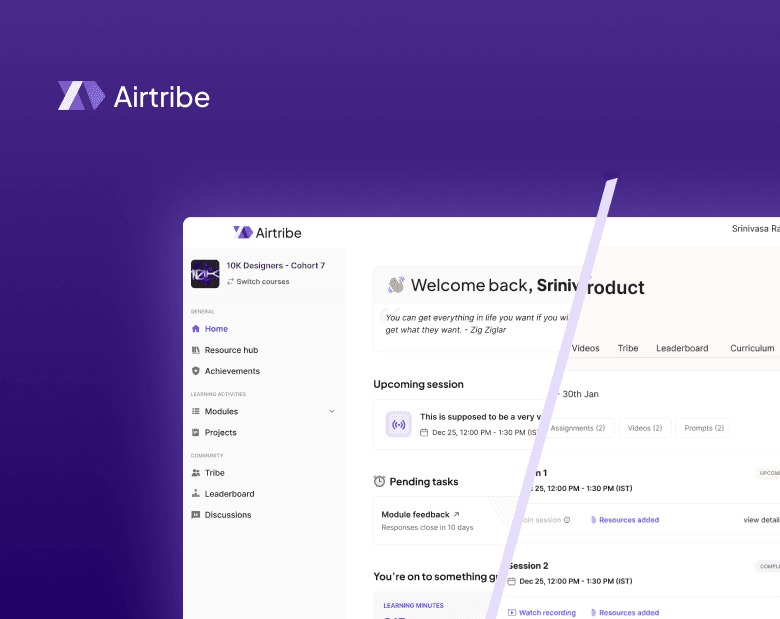Screen dimensions: 780x619
Task: Filter by Prompts (2) chip
Action: tap(702, 428)
